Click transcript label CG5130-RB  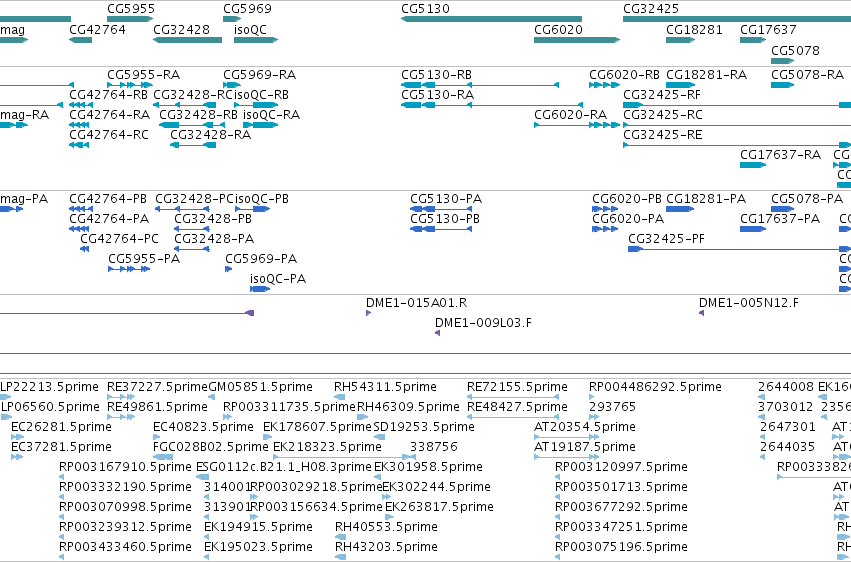pos(436,75)
